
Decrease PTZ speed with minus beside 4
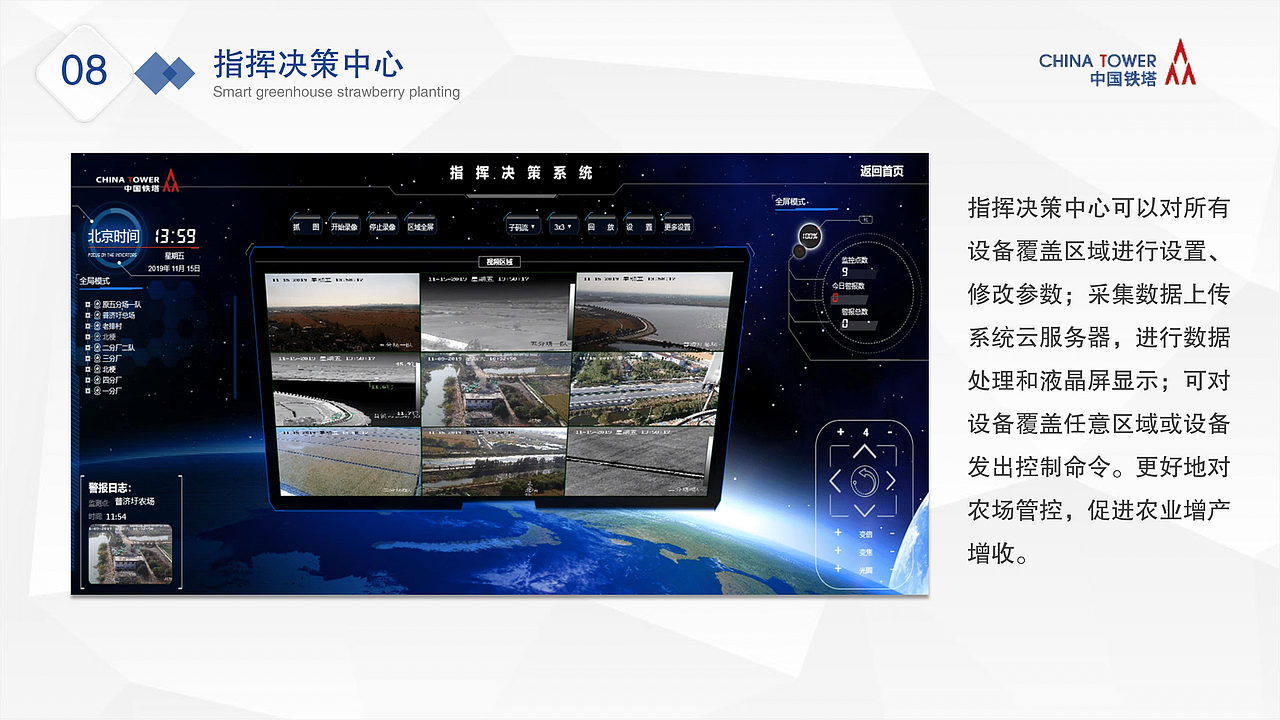click(890, 432)
